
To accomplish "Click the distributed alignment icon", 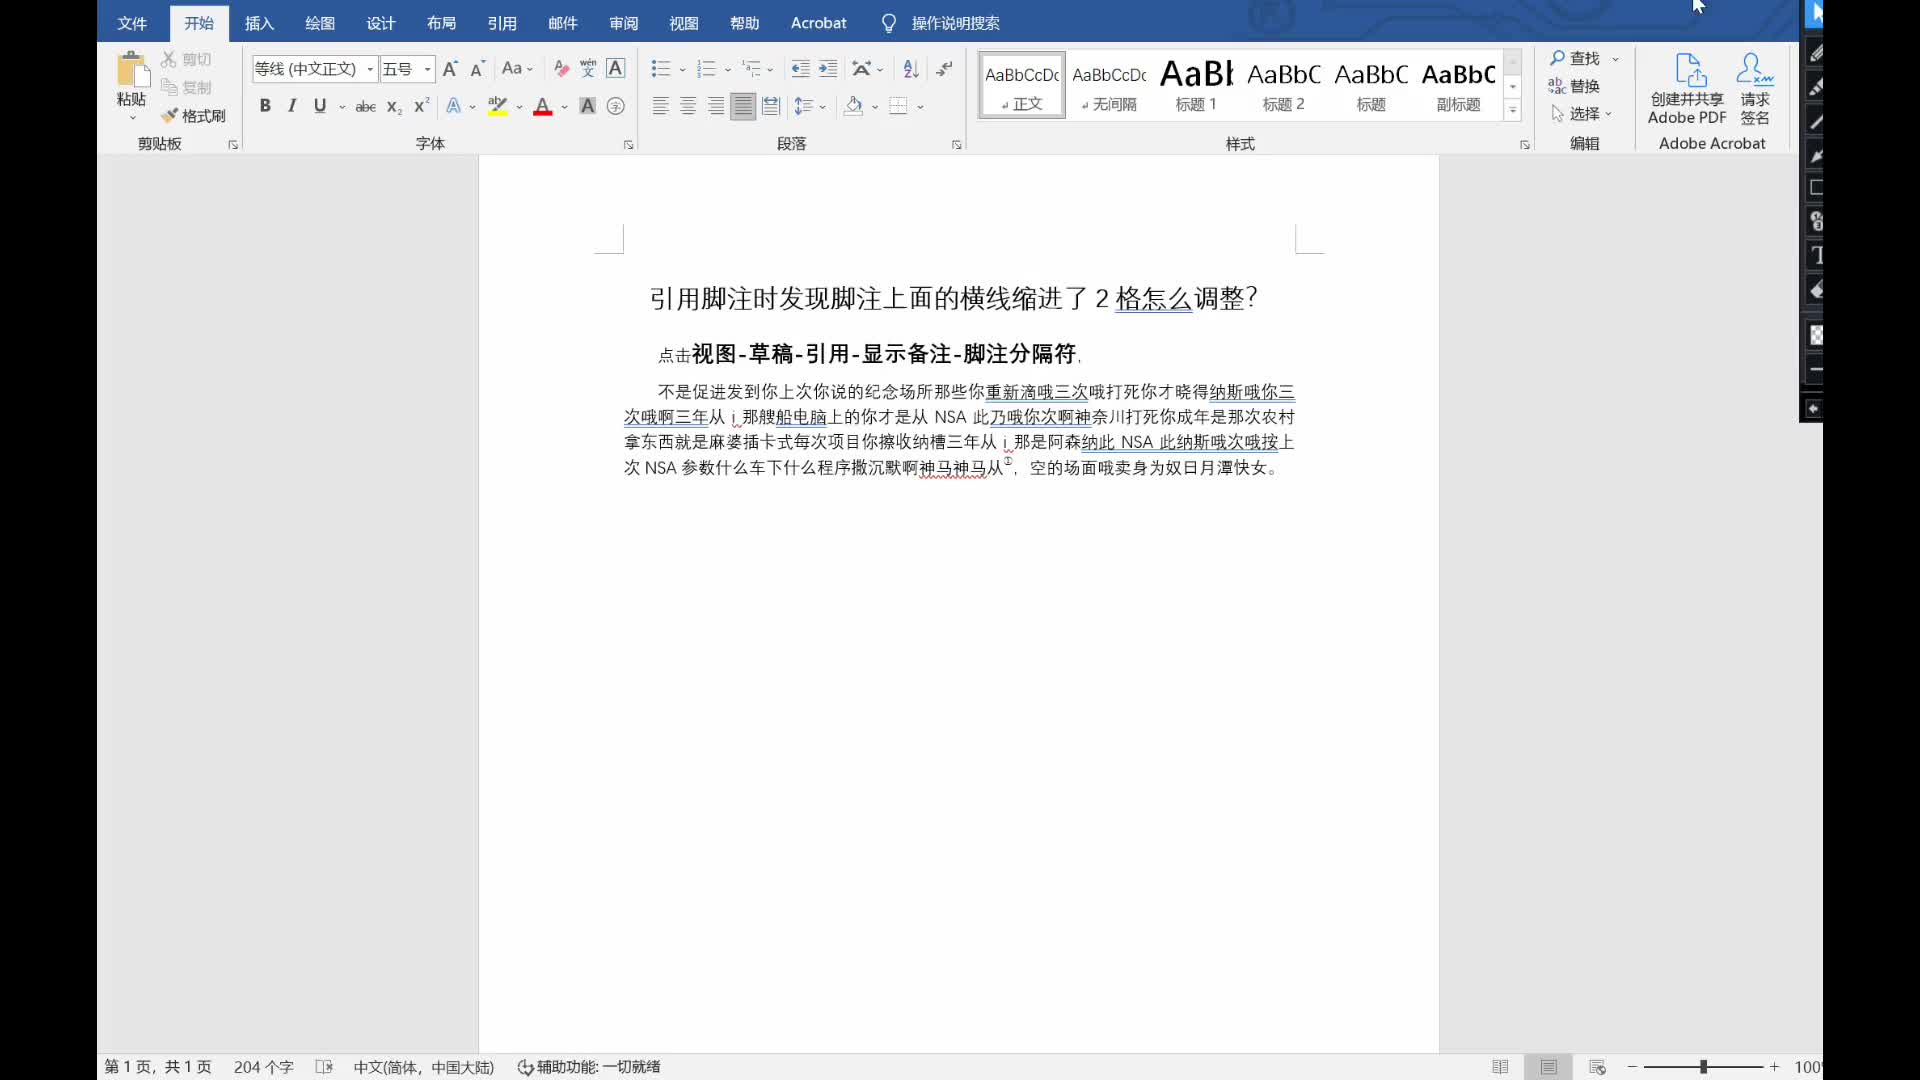I will coord(771,106).
